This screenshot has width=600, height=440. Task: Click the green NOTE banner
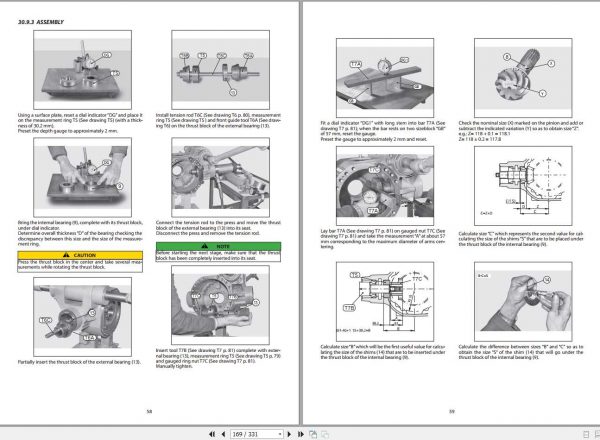point(218,246)
